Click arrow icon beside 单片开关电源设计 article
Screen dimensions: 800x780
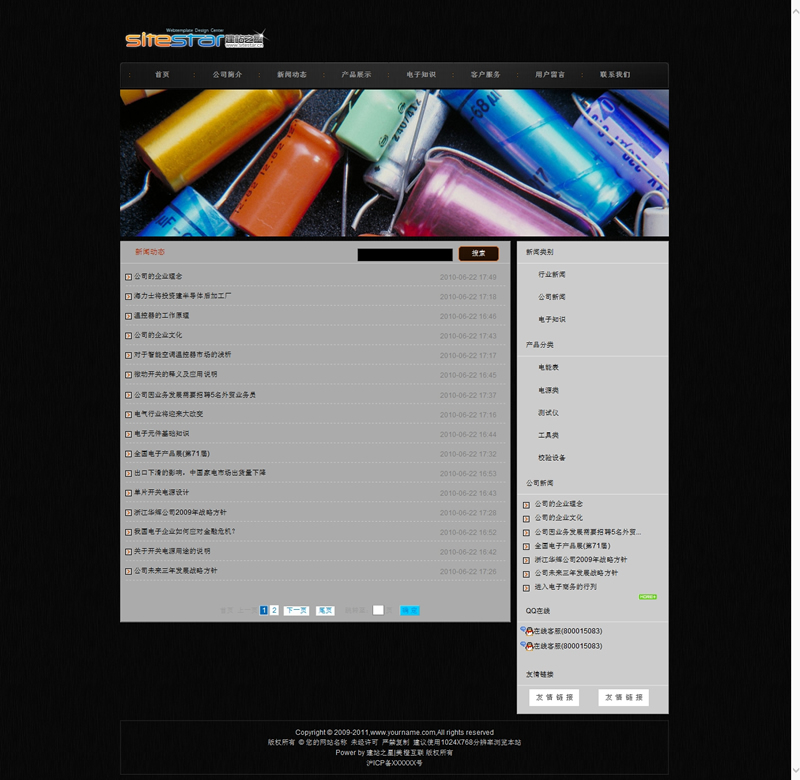[128, 493]
